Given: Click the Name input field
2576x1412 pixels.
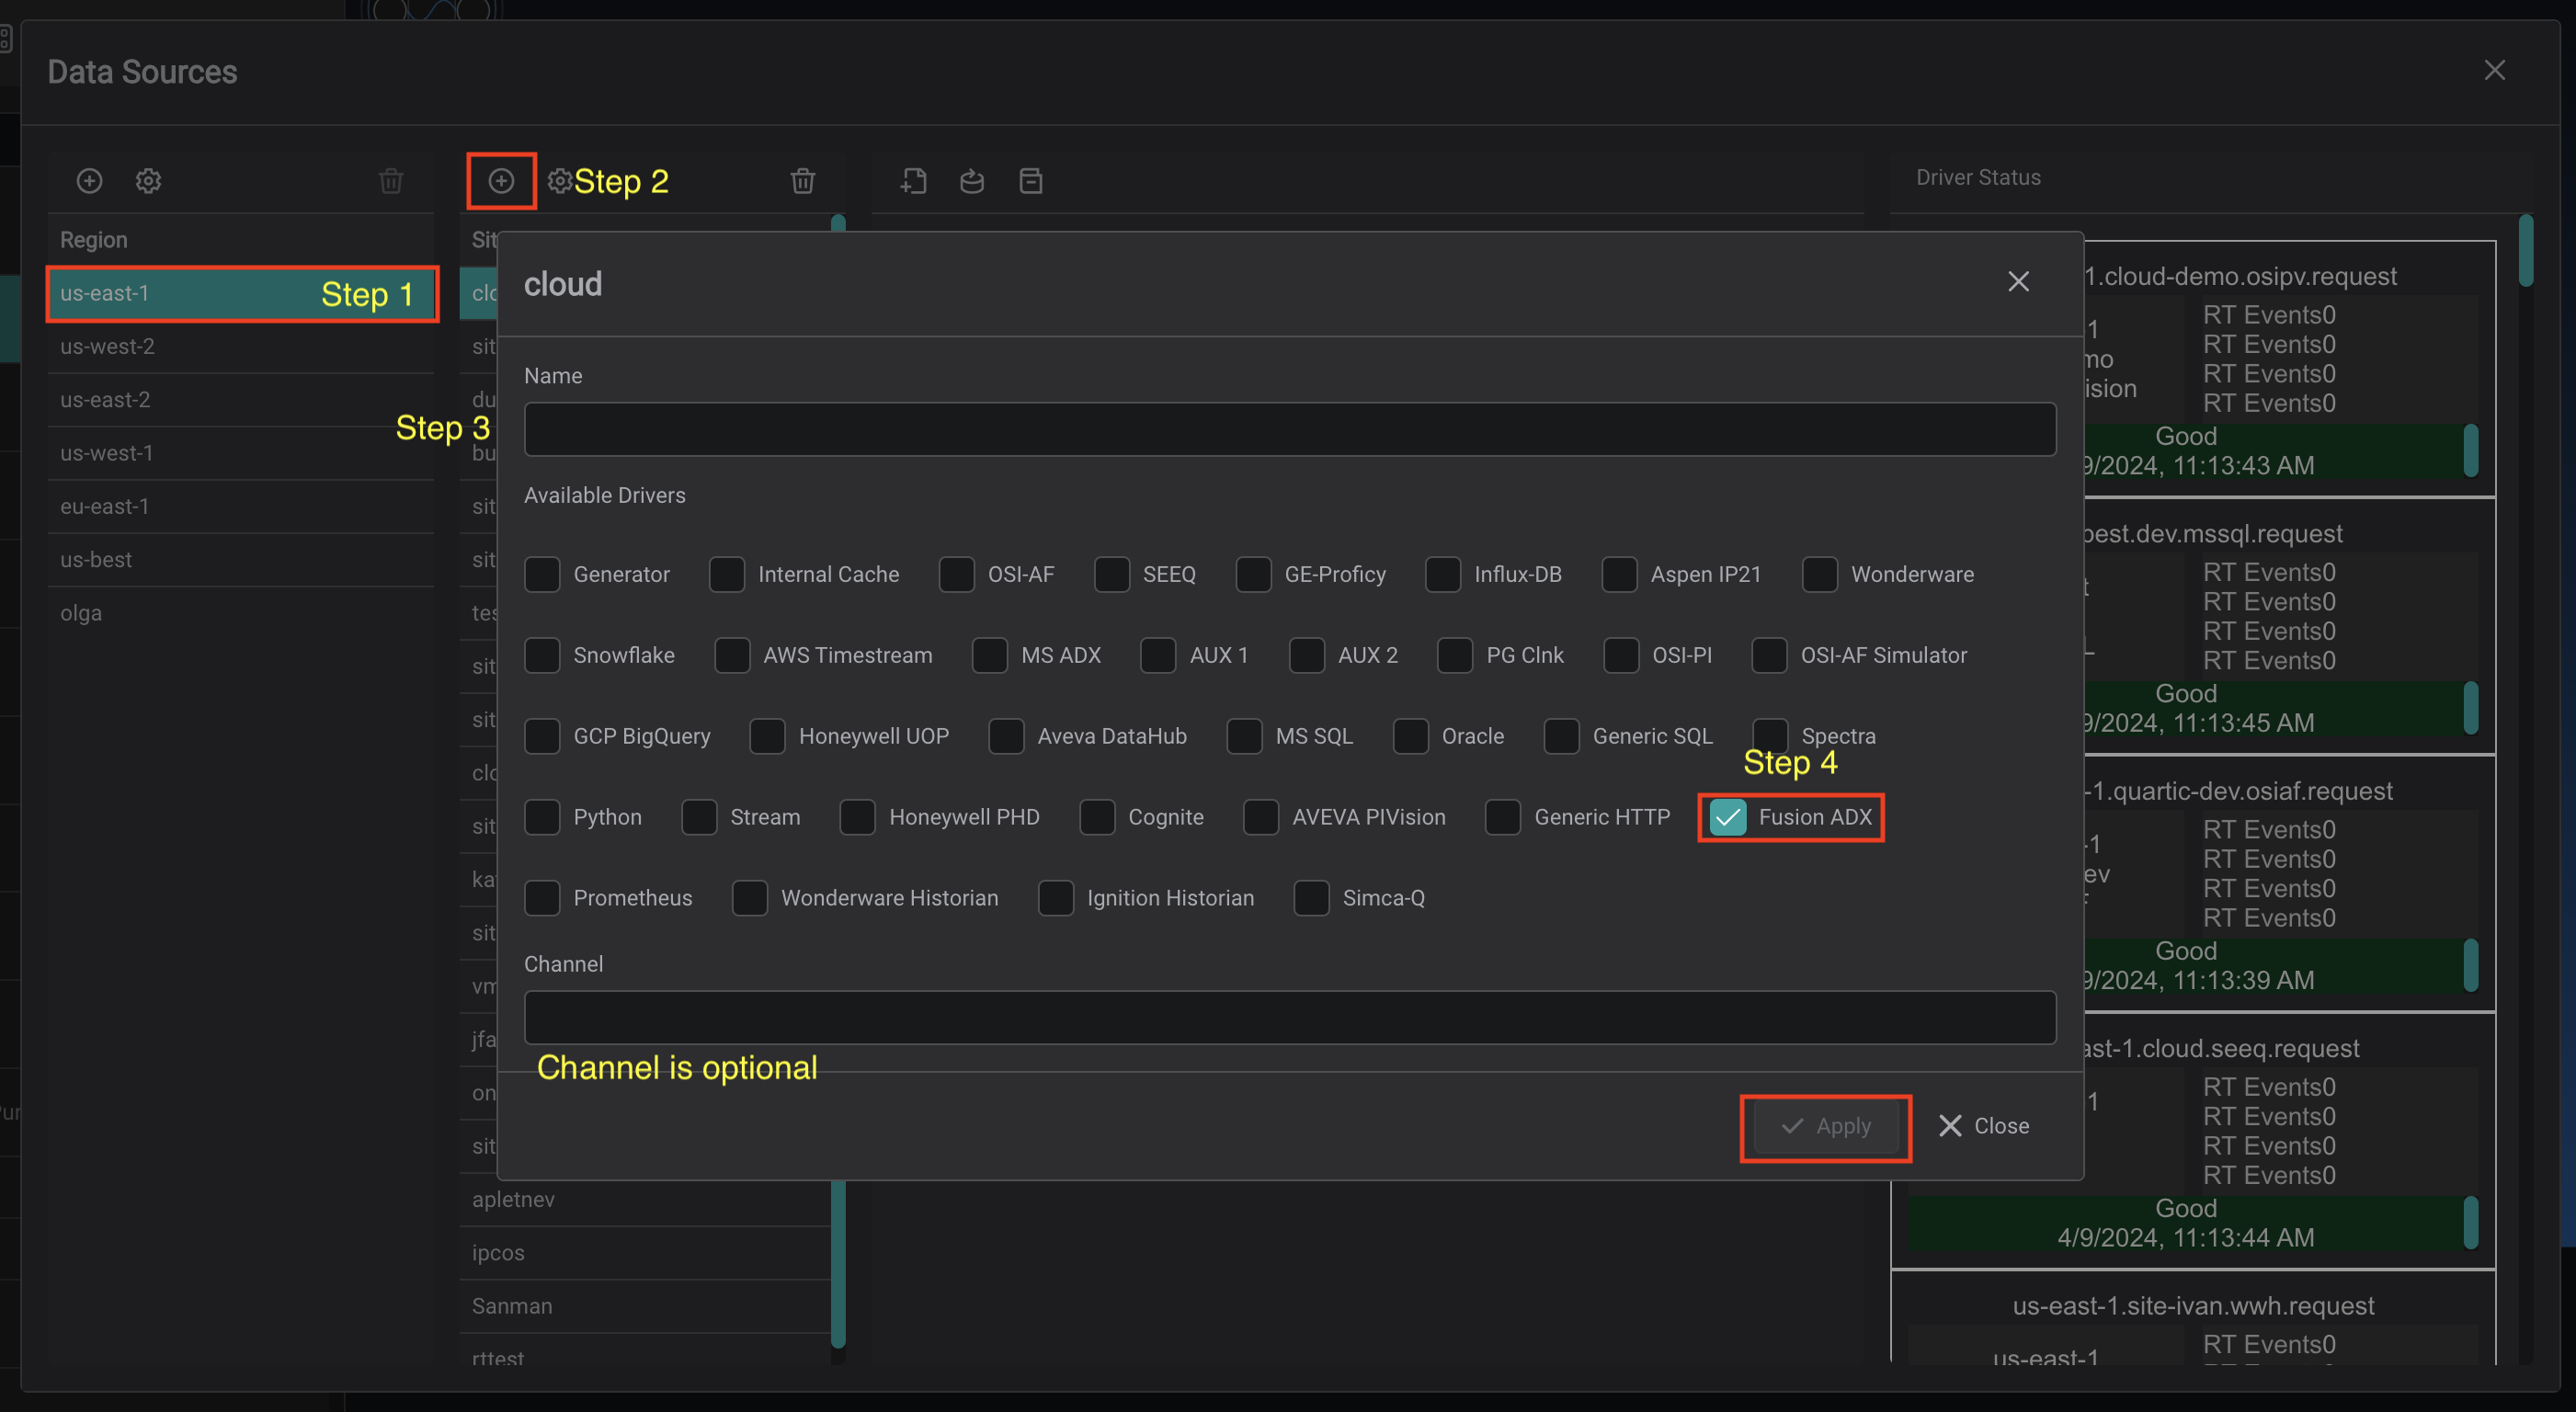Looking at the screenshot, I should pos(1290,430).
